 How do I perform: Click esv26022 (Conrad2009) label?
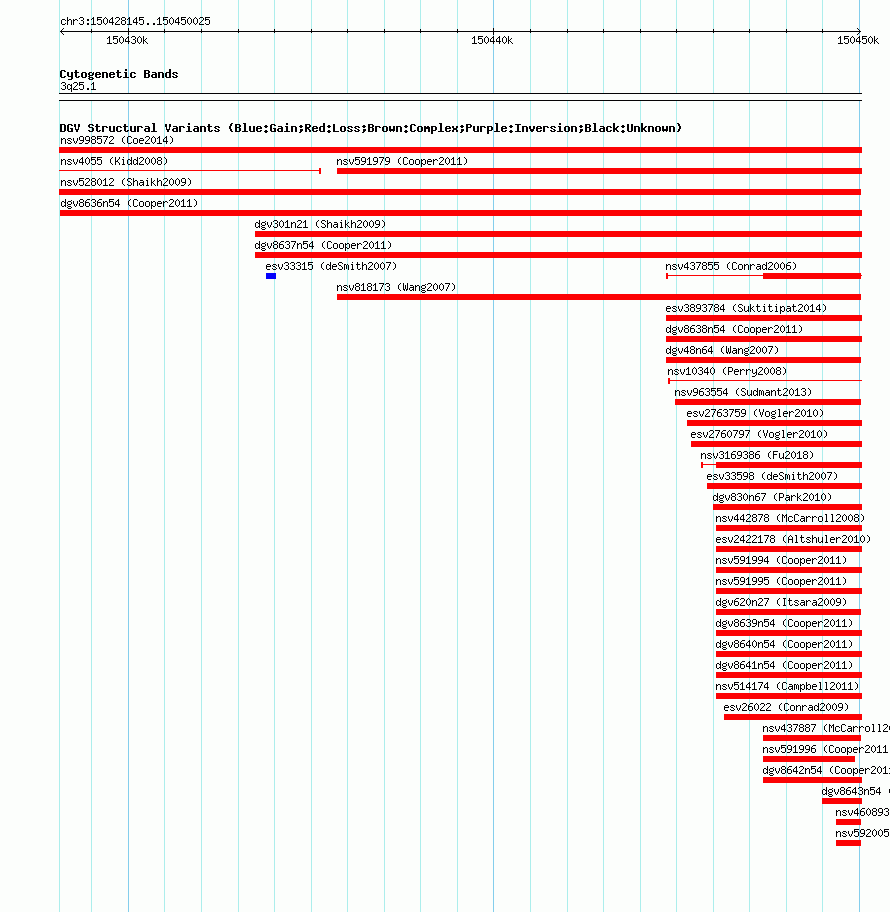[x=786, y=707]
